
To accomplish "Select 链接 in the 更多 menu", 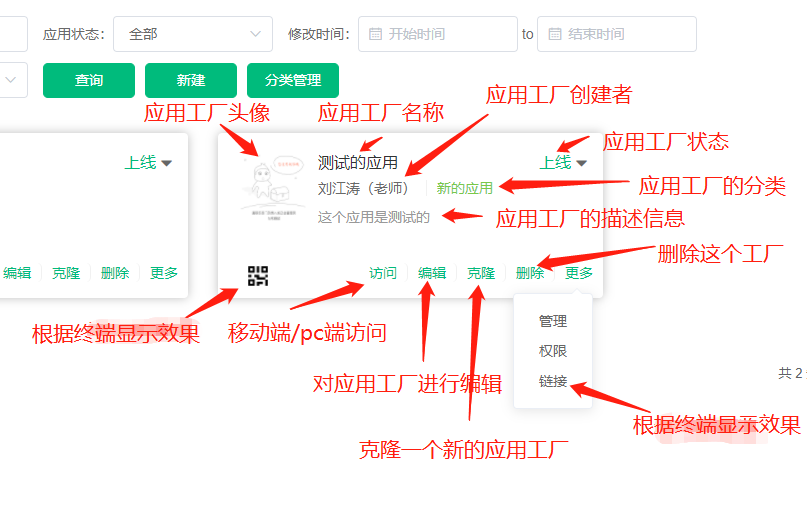I will 553,381.
